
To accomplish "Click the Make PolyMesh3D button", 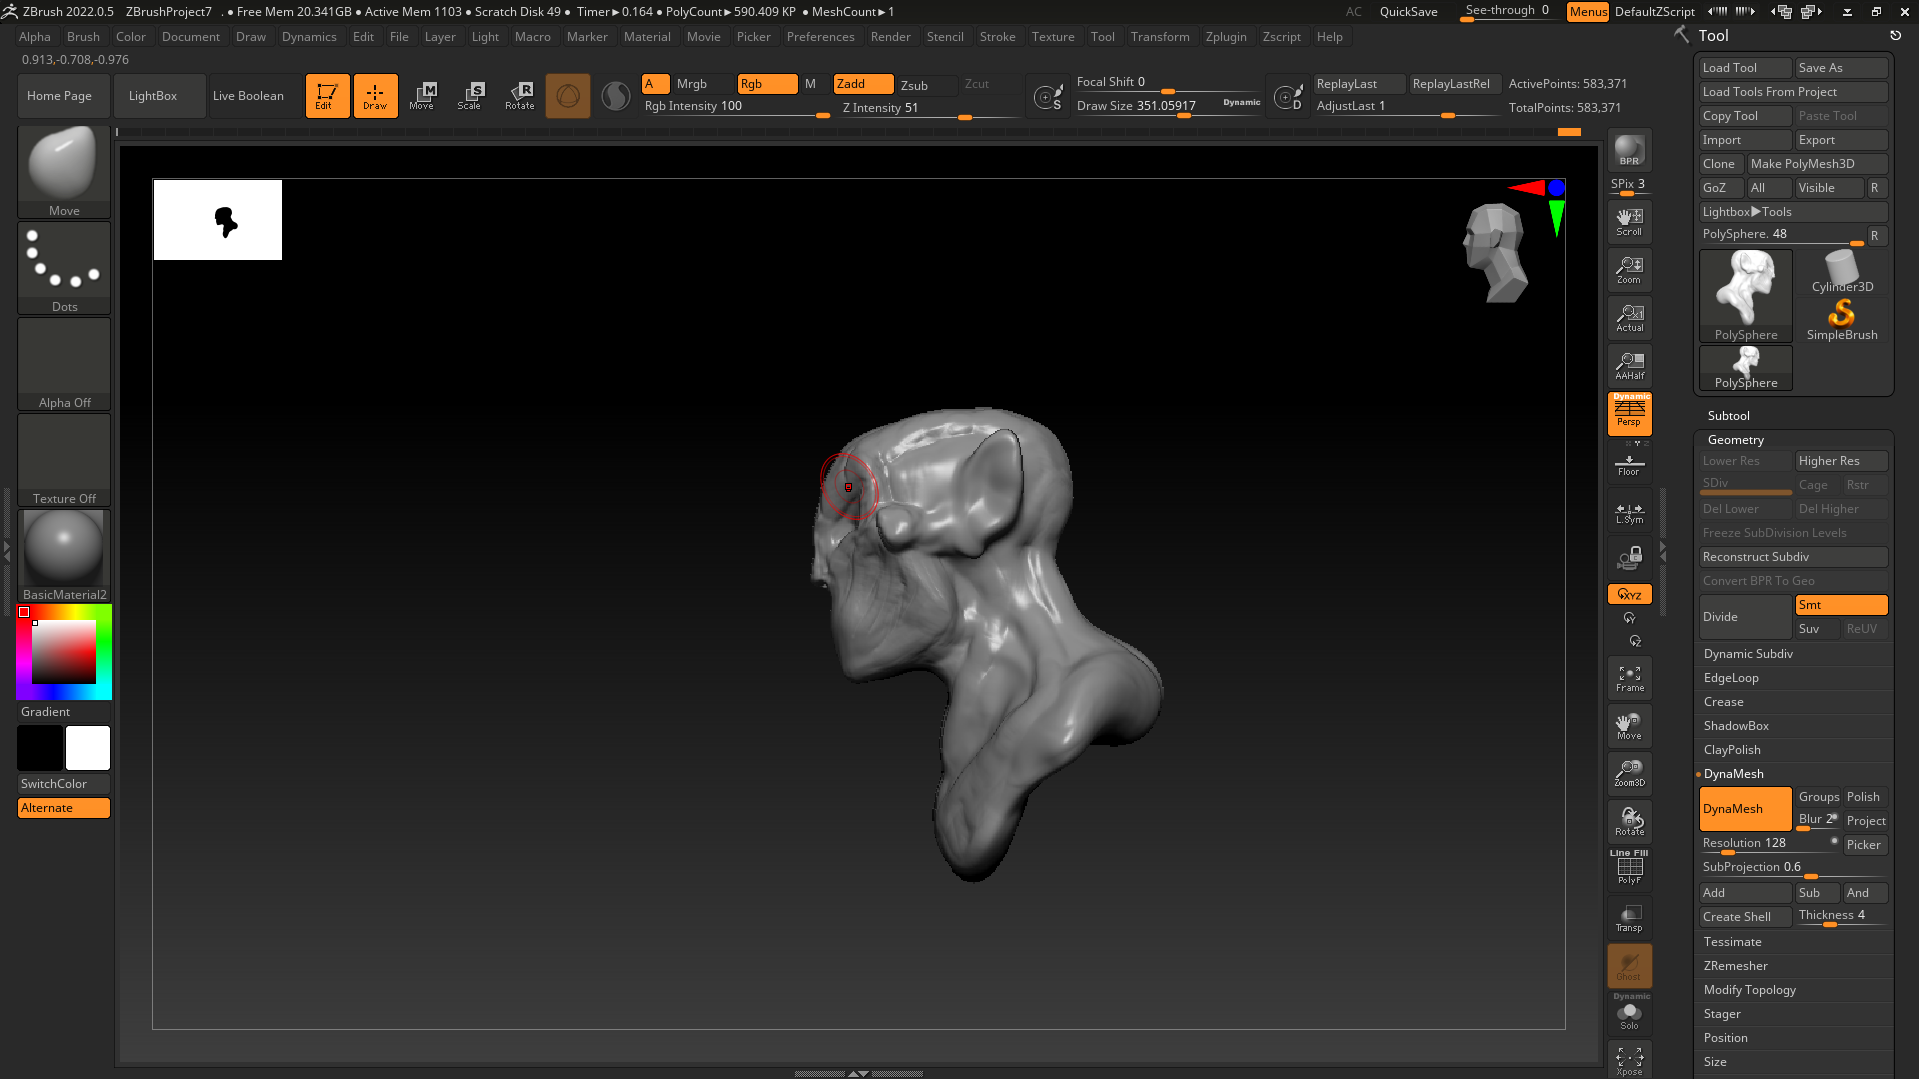I will (x=1816, y=164).
